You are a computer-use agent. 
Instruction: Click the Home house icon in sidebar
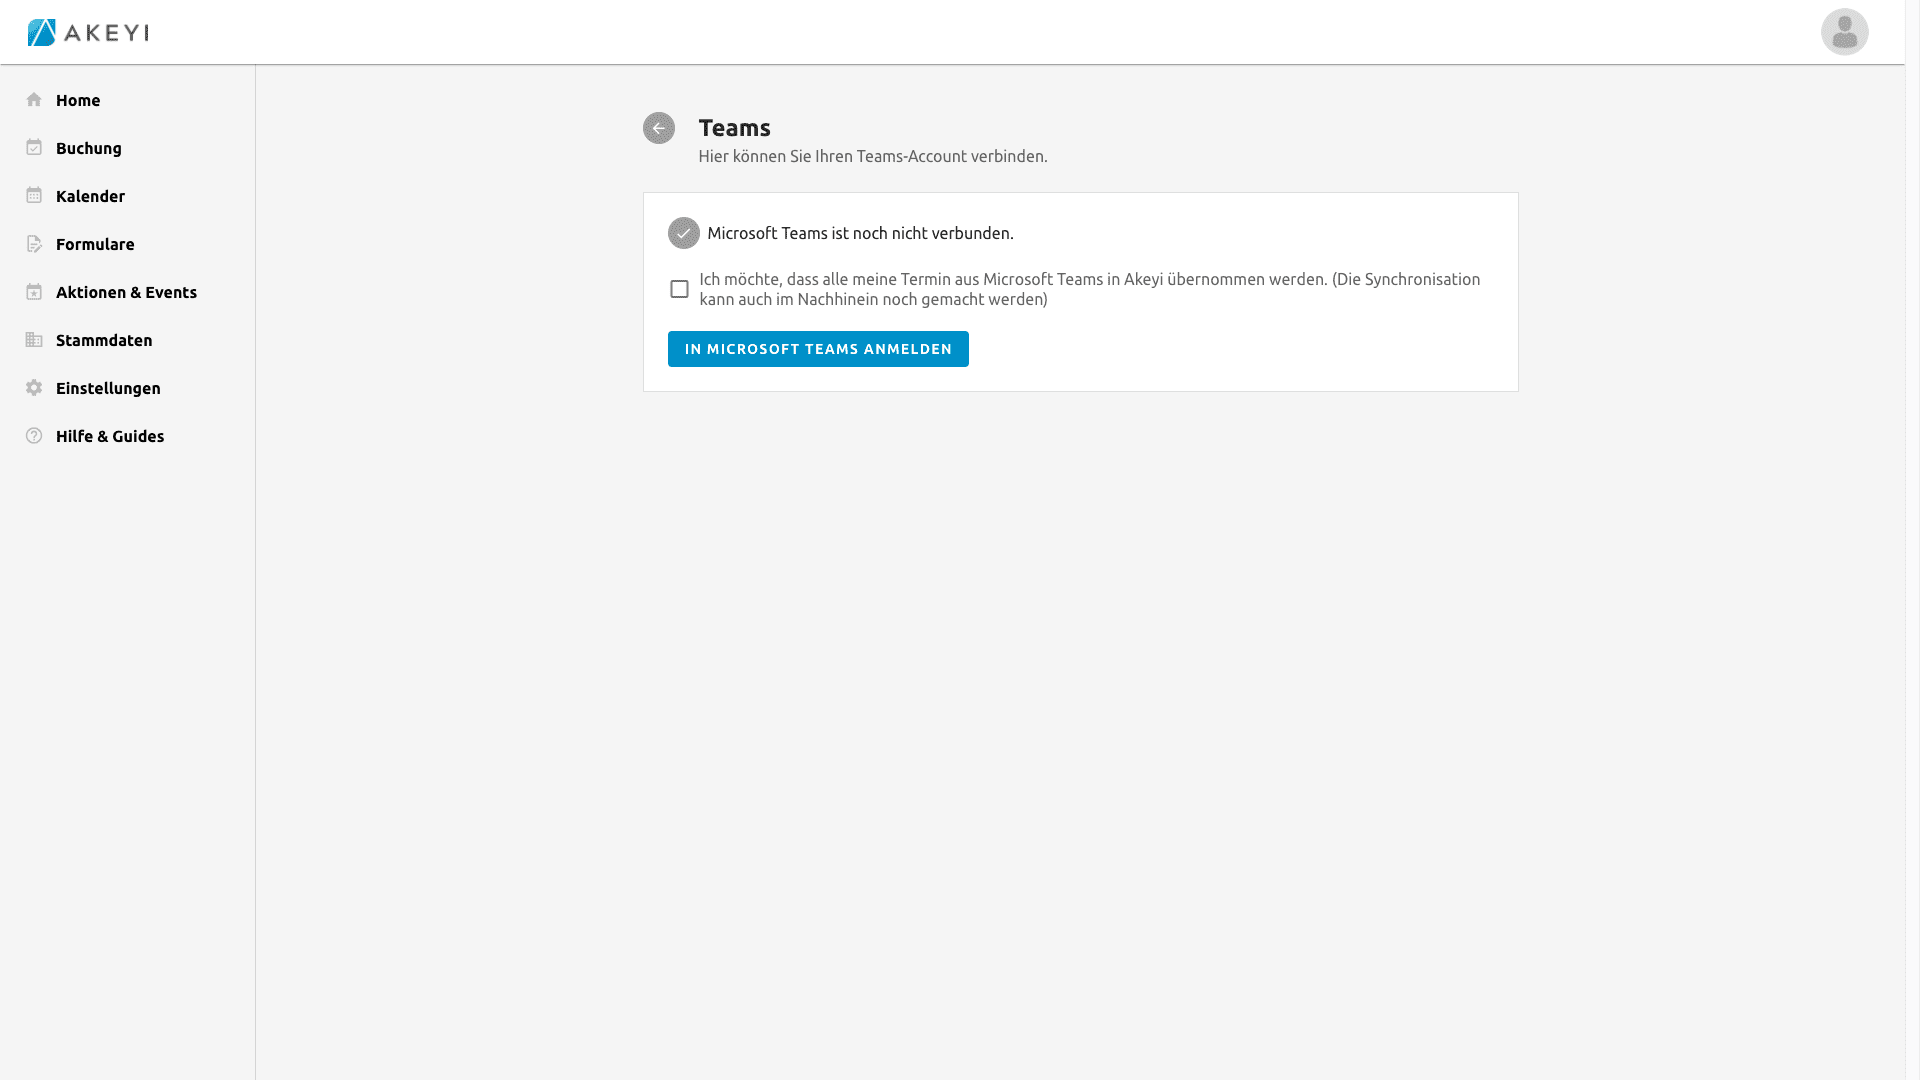coord(34,100)
